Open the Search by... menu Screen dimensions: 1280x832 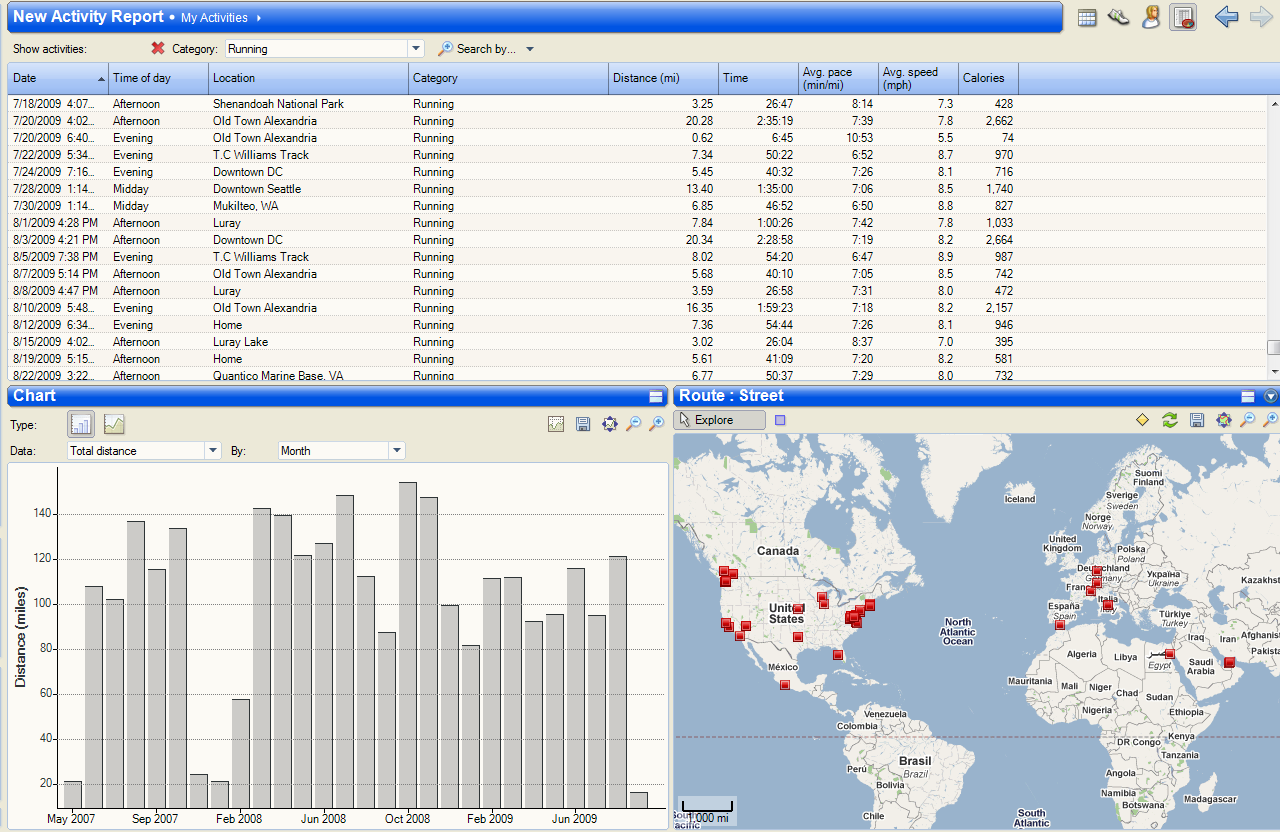486,48
